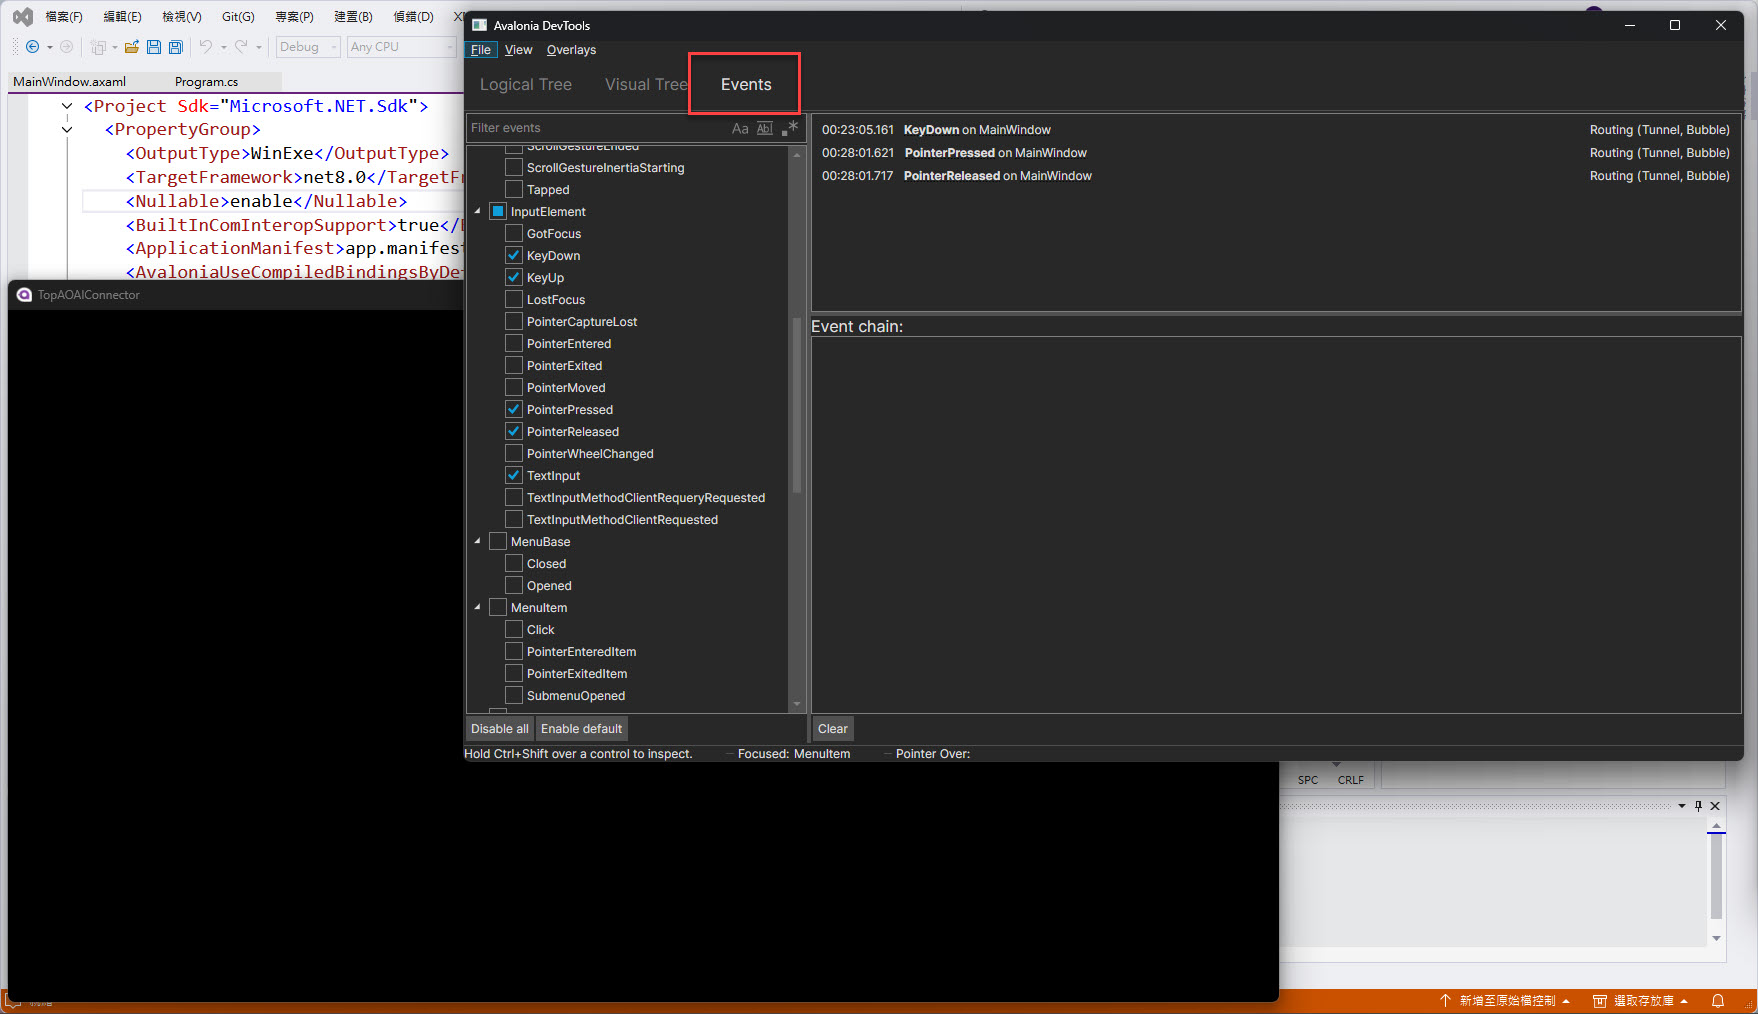Click the Enable default button

click(x=582, y=729)
